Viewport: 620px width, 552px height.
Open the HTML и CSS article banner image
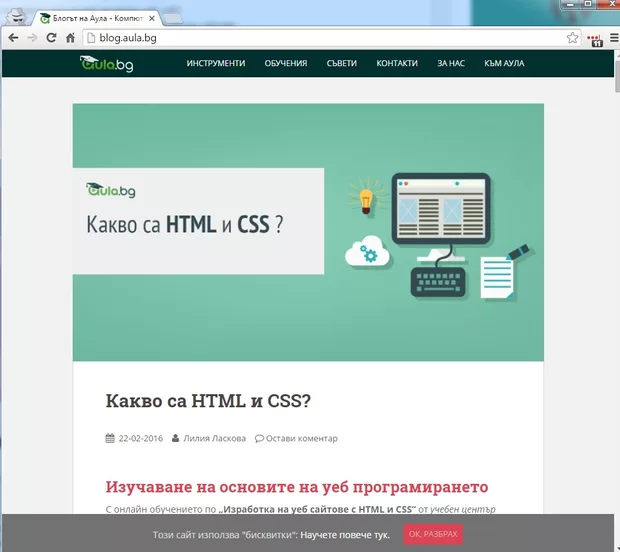click(308, 232)
